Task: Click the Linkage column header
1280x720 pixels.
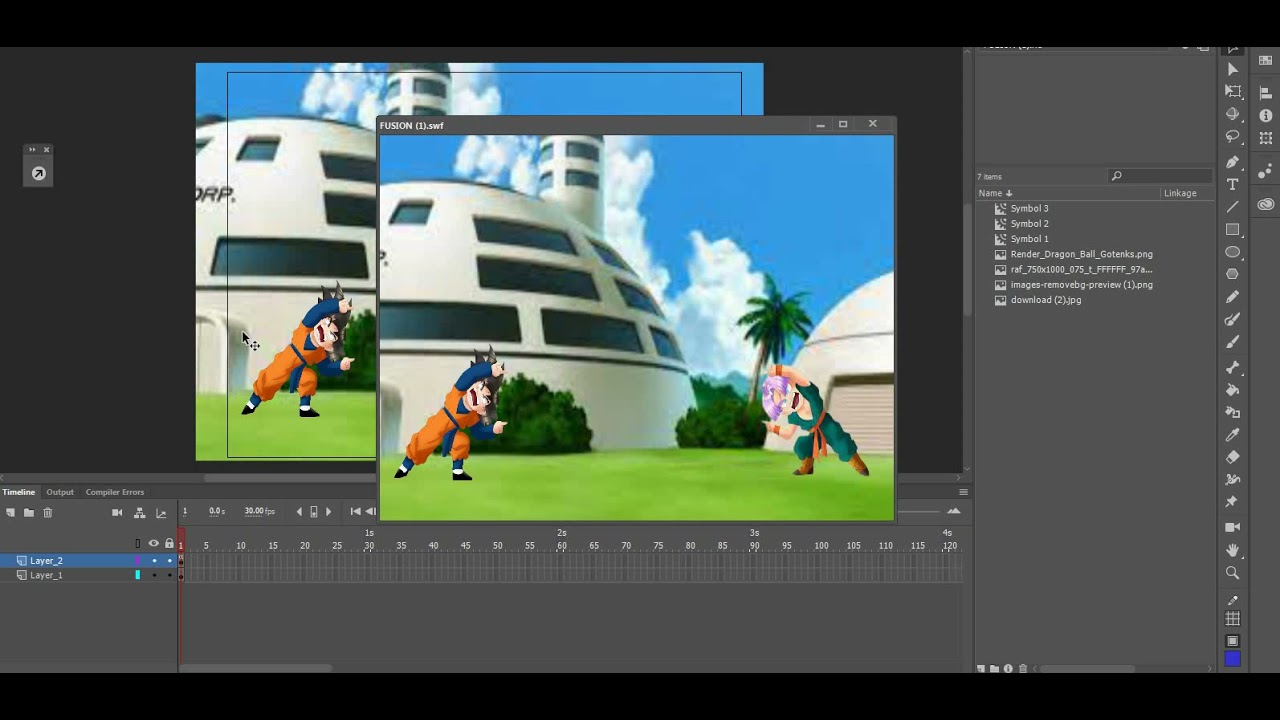Action: click(x=1180, y=193)
